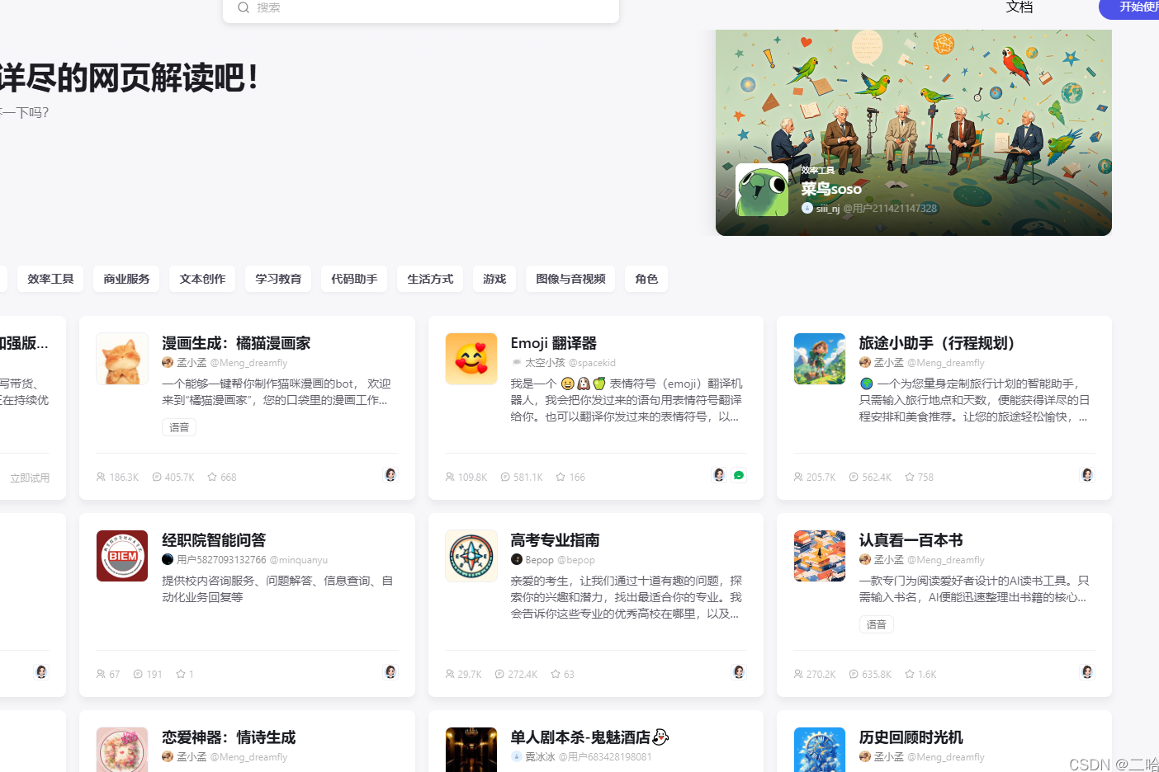Click the chat-count icon beside 191
The width and height of the screenshot is (1159, 772).
tap(138, 674)
